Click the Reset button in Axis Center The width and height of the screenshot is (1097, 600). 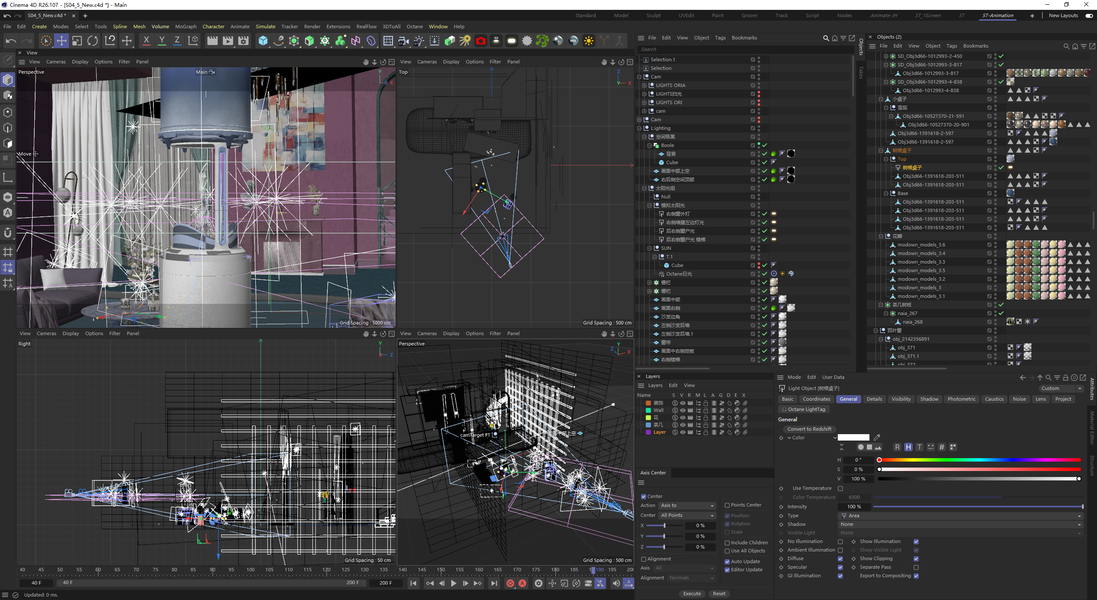click(x=719, y=593)
